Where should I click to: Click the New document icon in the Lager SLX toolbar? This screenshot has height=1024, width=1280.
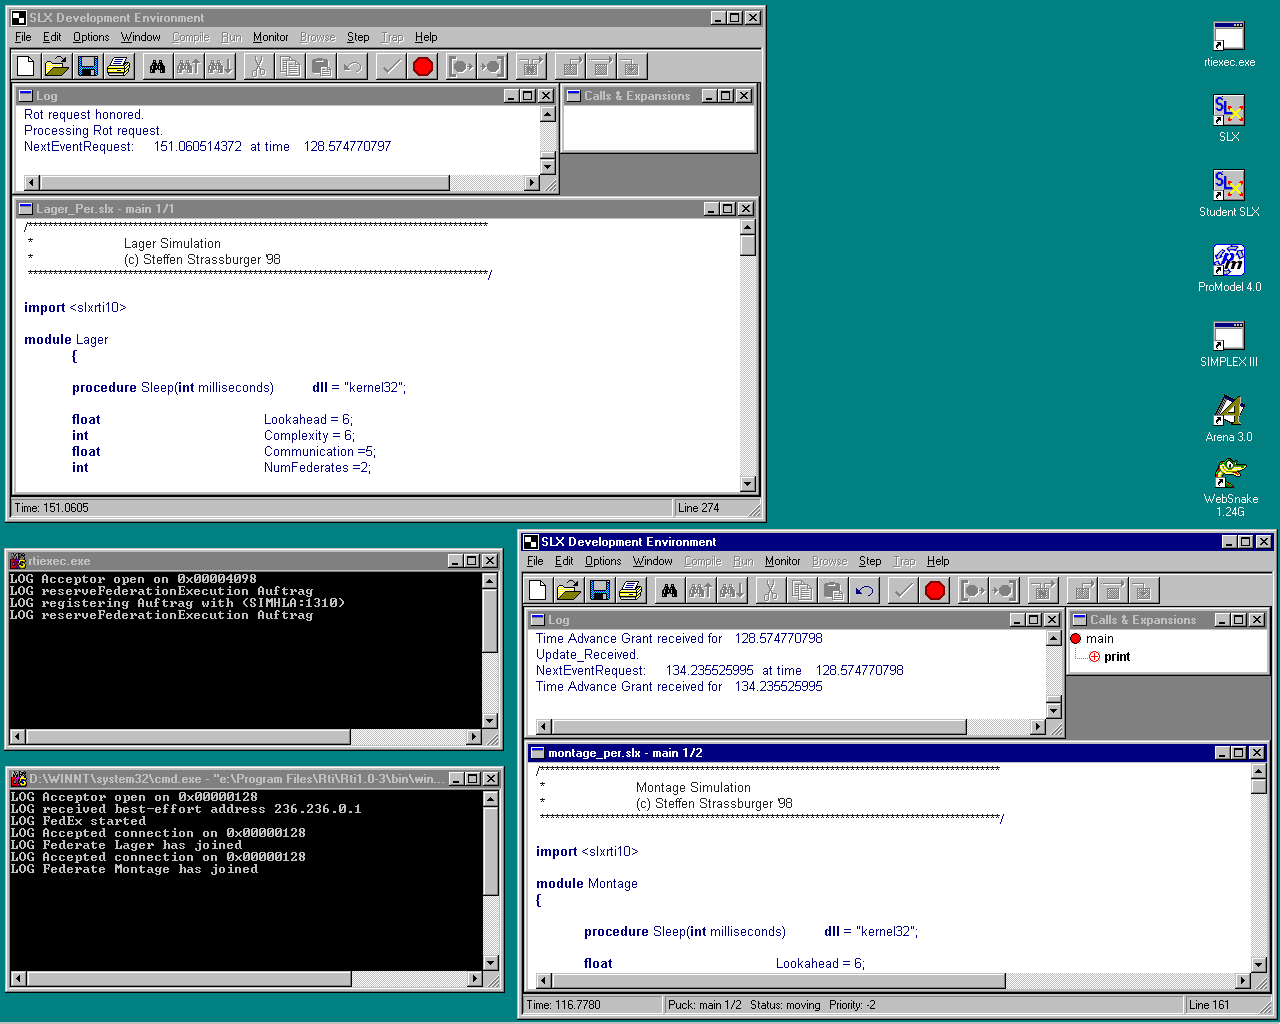tap(26, 67)
